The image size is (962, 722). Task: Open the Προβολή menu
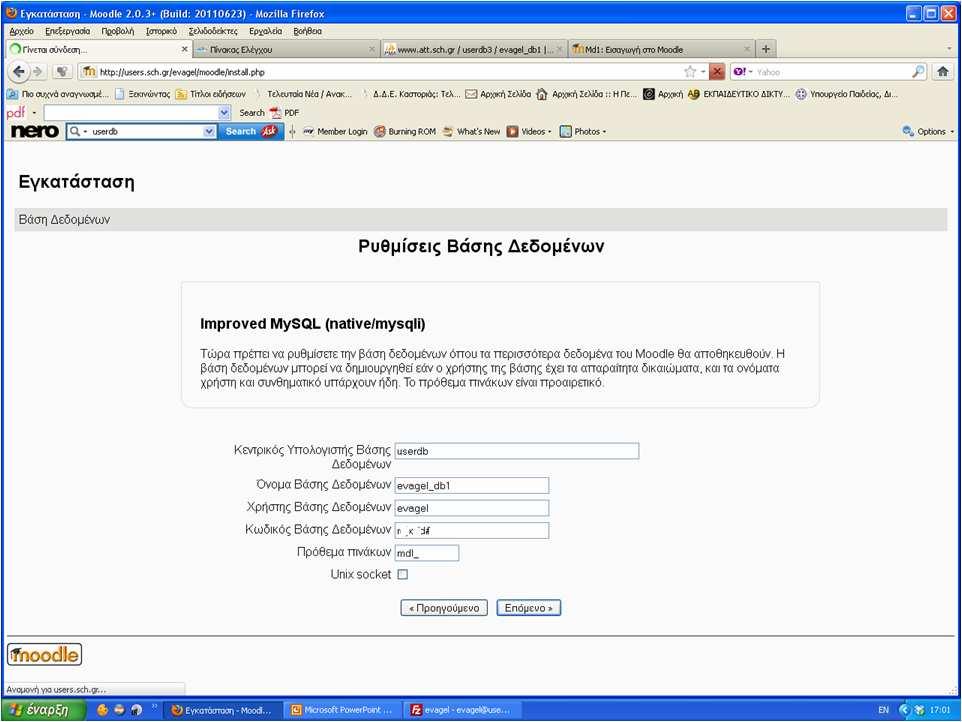tap(118, 31)
